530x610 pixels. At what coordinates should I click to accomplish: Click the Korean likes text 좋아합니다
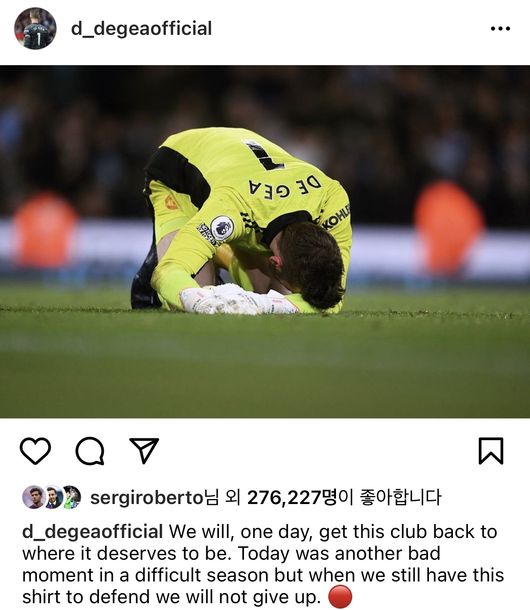[x=401, y=498]
